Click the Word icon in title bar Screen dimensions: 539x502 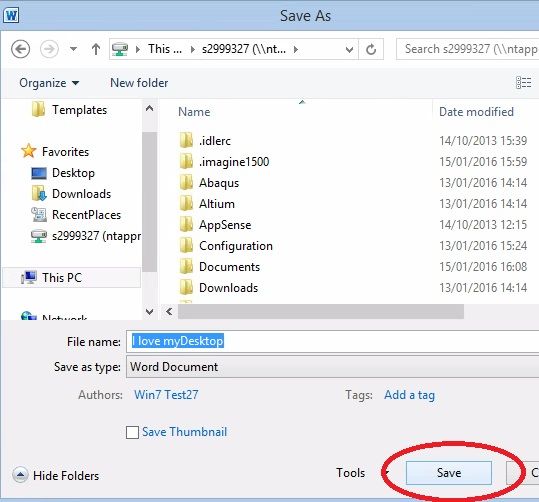pyautogui.click(x=11, y=15)
